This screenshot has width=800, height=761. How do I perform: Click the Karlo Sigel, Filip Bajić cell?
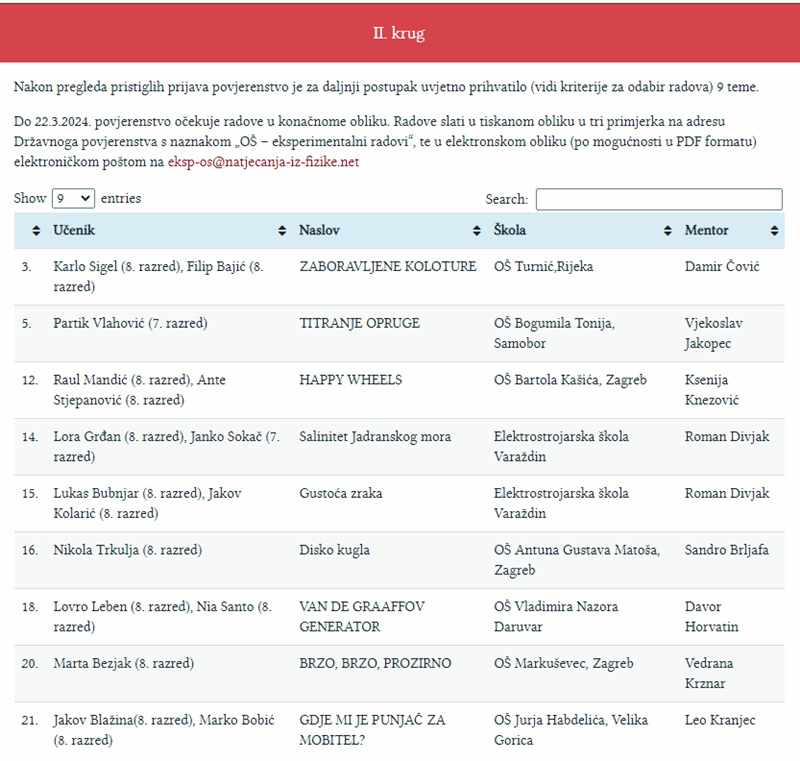coord(158,276)
